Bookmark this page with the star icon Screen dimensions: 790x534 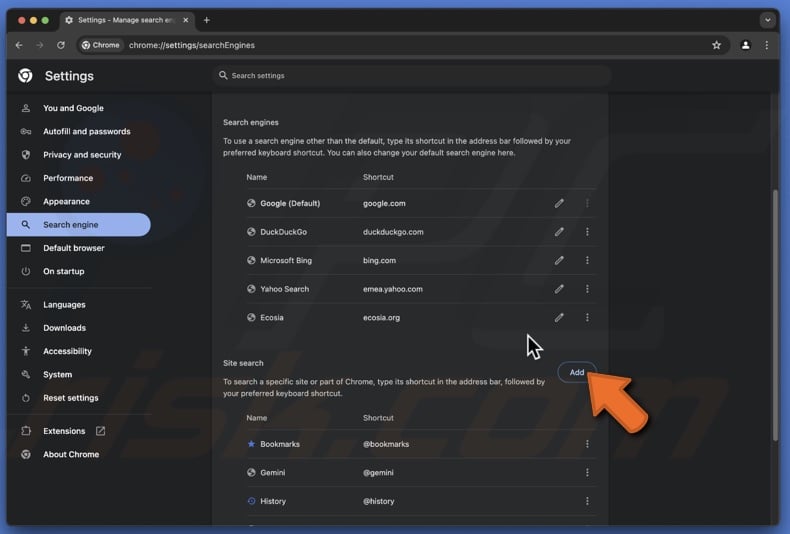[x=716, y=45]
